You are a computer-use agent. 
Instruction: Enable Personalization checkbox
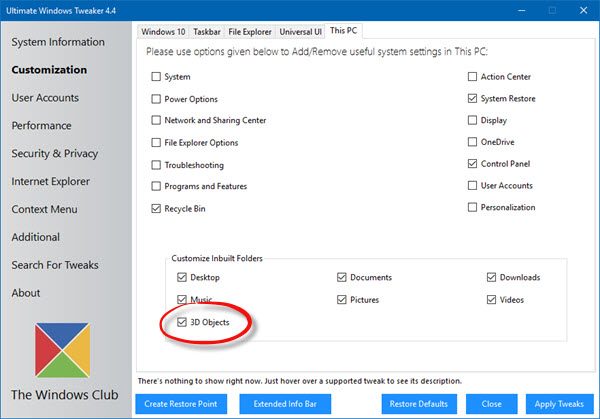tap(472, 207)
